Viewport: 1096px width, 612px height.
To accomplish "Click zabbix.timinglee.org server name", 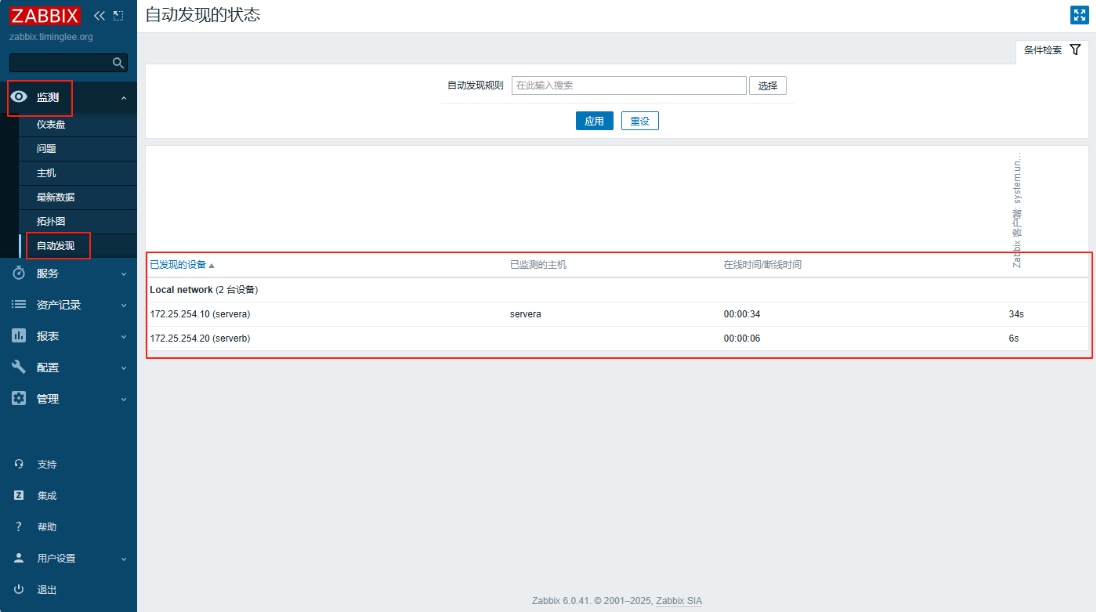I will (51, 37).
